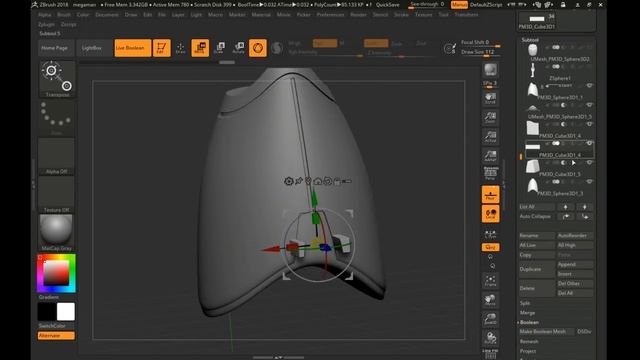
Task: Toggle visibility of PM3D_Sphere3D1_1 subtool
Action: coord(589,86)
